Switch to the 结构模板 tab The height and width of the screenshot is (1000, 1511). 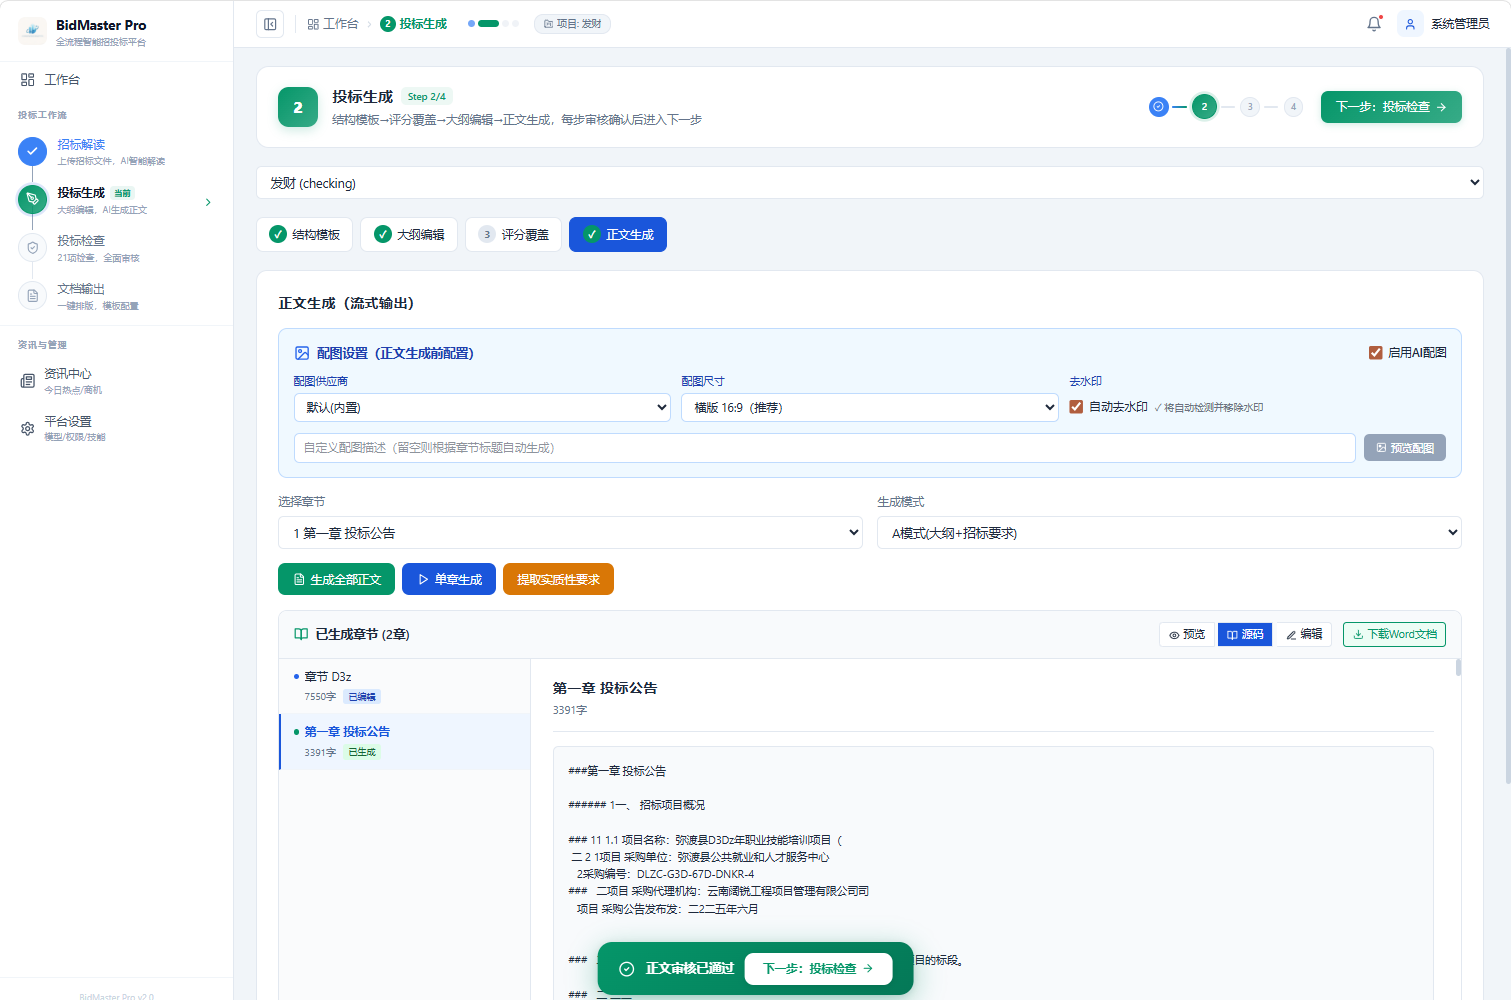click(305, 235)
